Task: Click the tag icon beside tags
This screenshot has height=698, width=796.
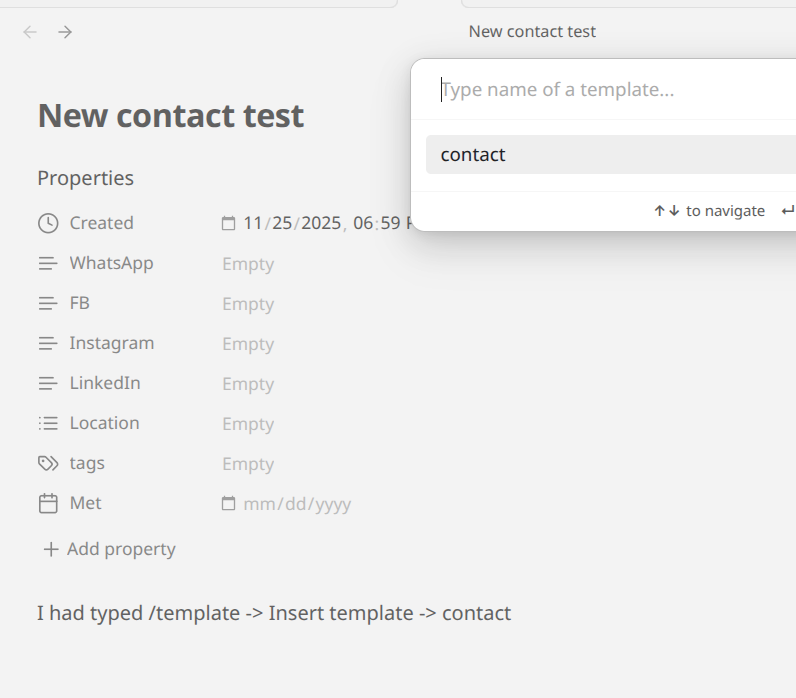Action: click(x=48, y=463)
